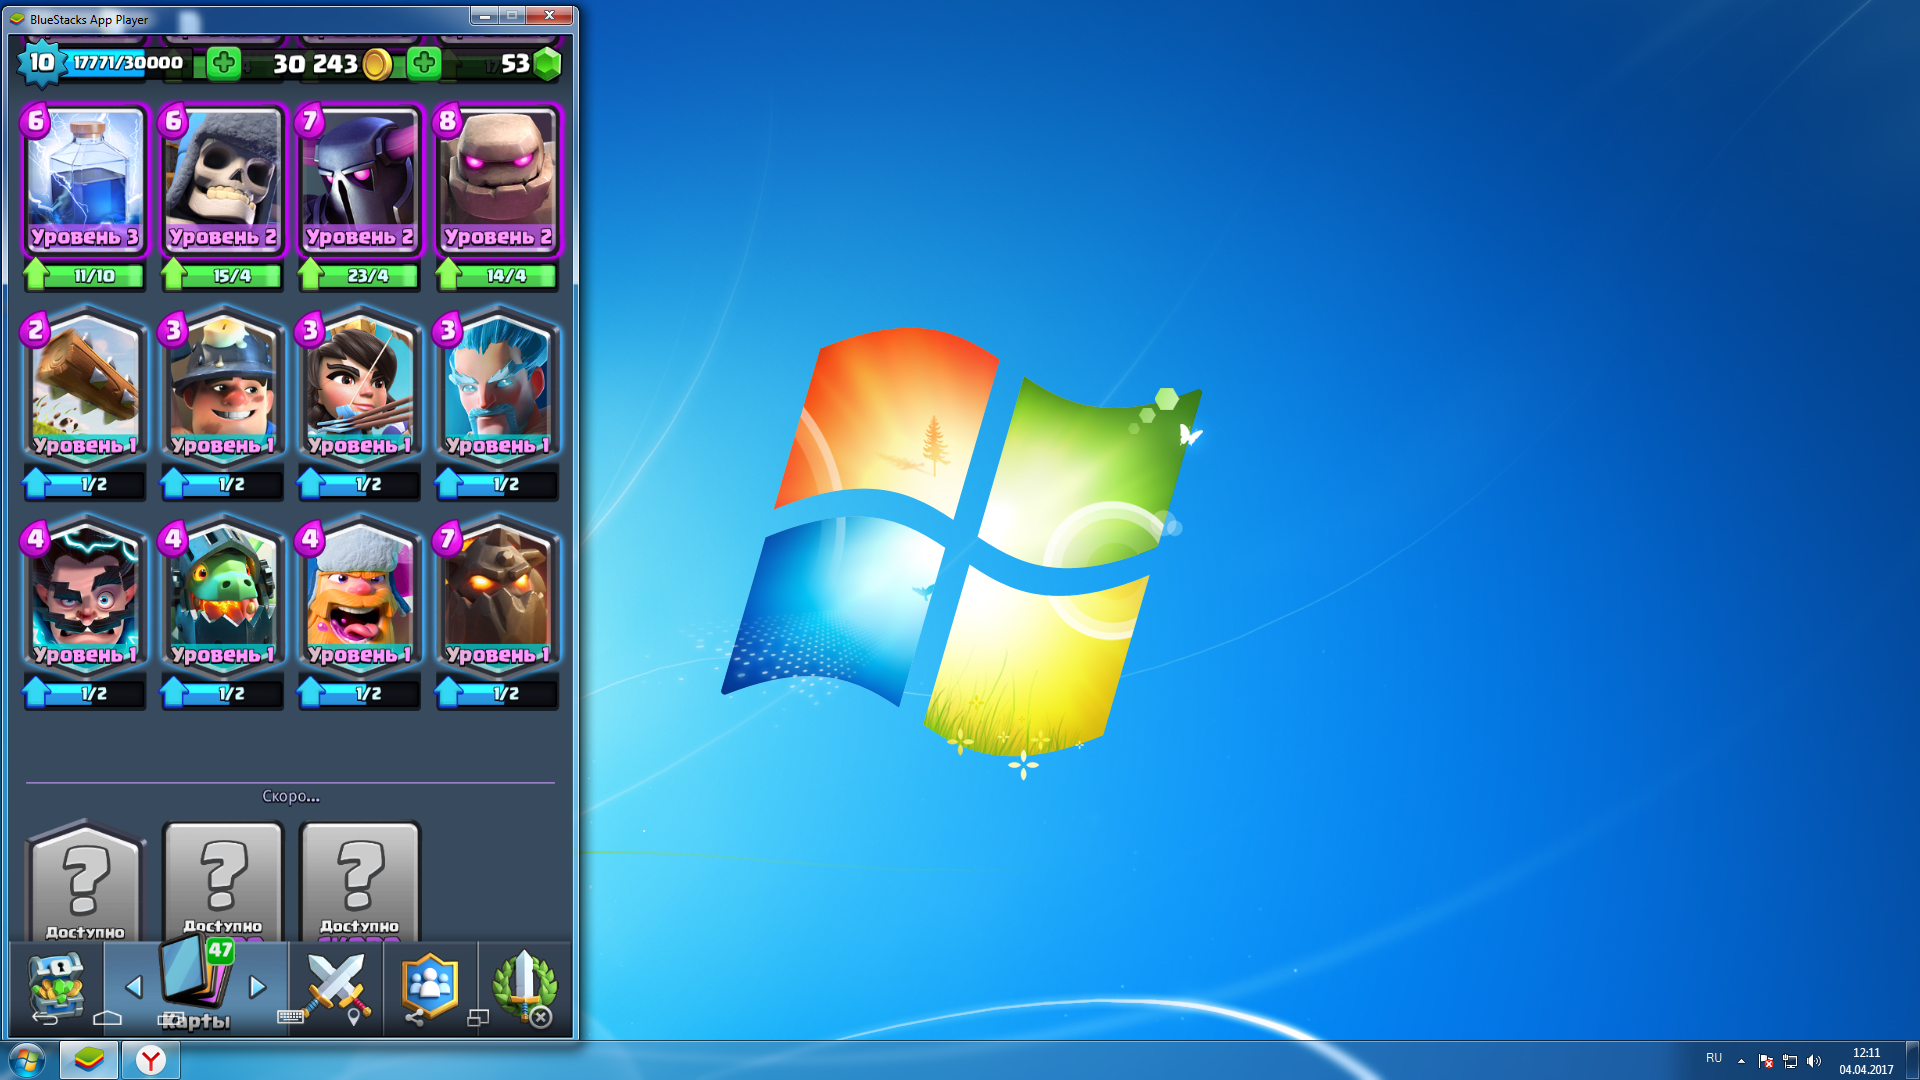The image size is (1920, 1080).
Task: Open BlueStacks keyboard toggle icon
Action: click(x=290, y=1017)
